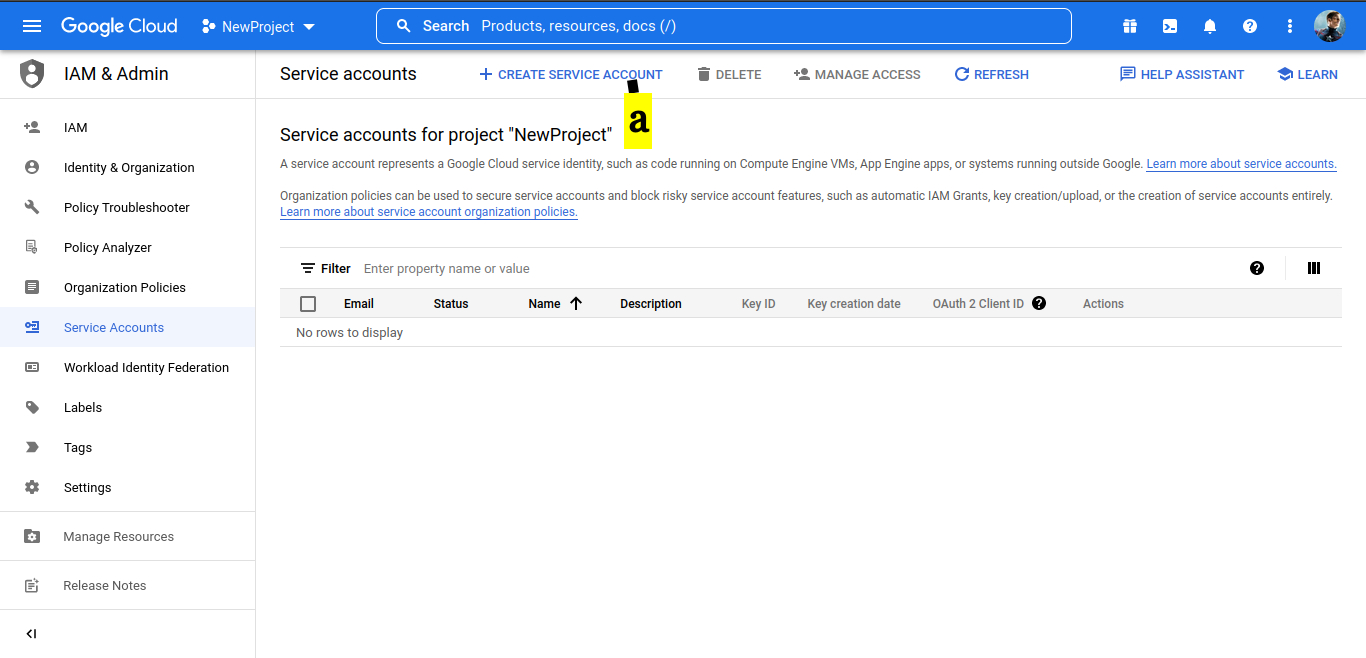
Task: Open Identity & Organization page
Action: tap(127, 167)
